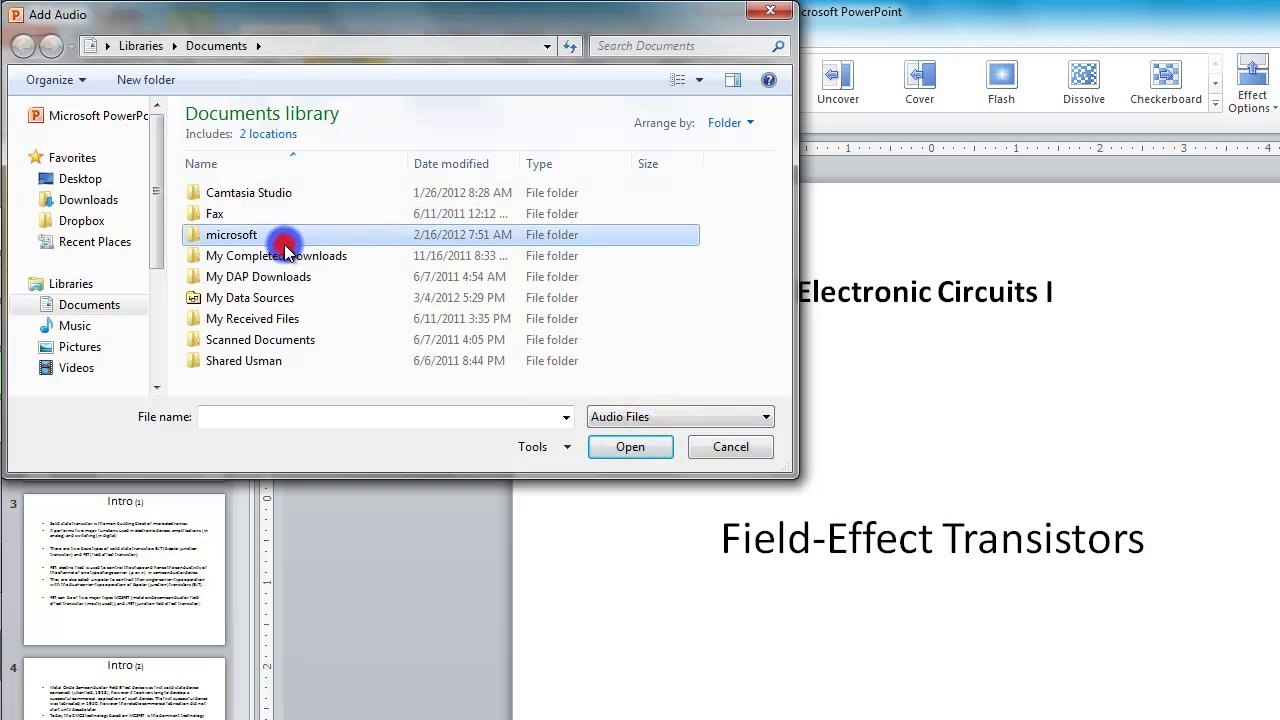Open the Music library
Viewport: 1280px width, 720px height.
[74, 326]
